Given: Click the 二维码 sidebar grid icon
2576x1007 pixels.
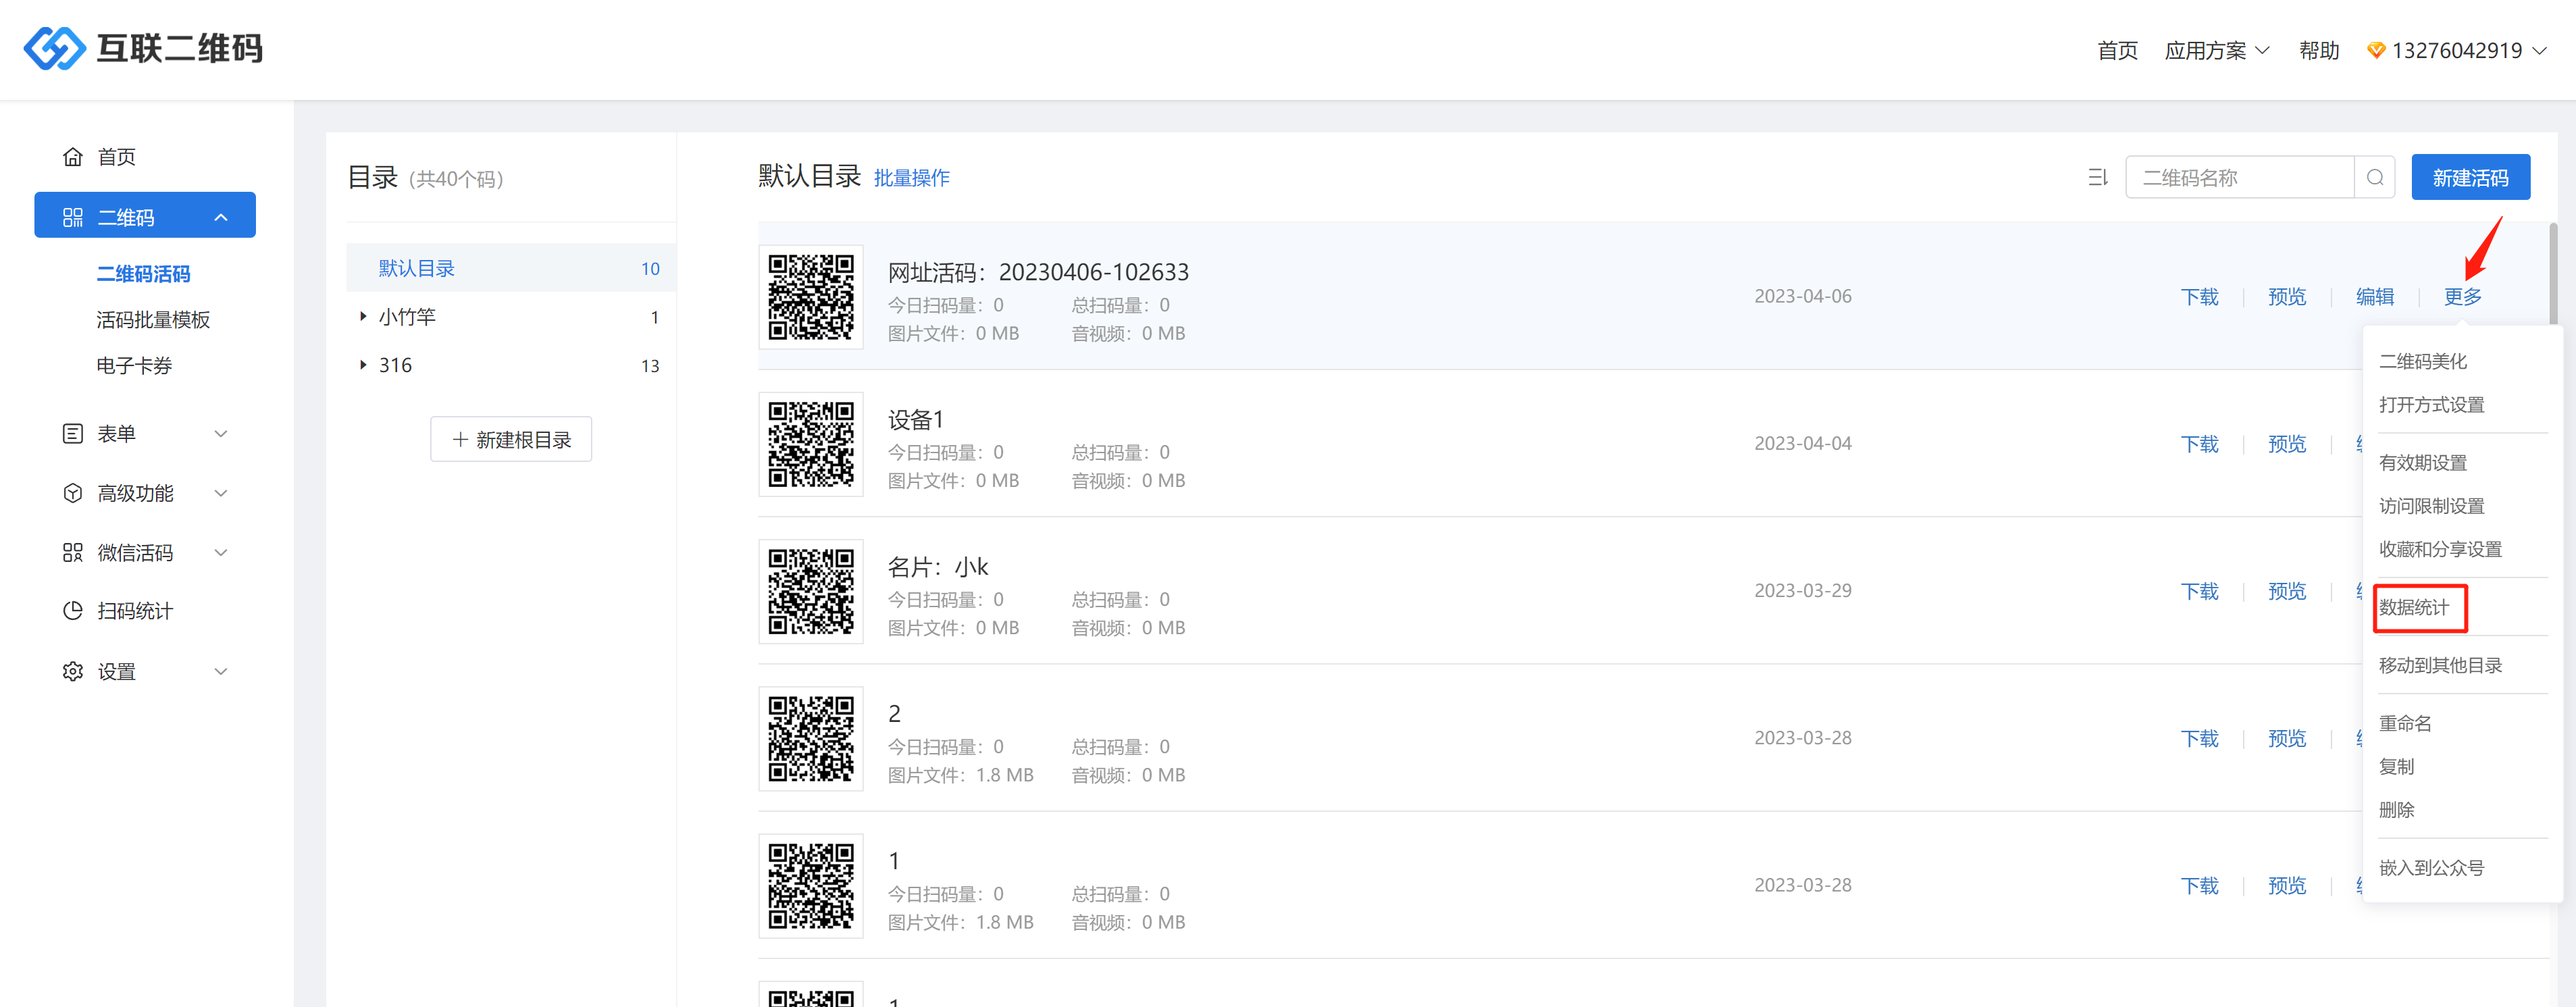Looking at the screenshot, I should pyautogui.click(x=73, y=217).
